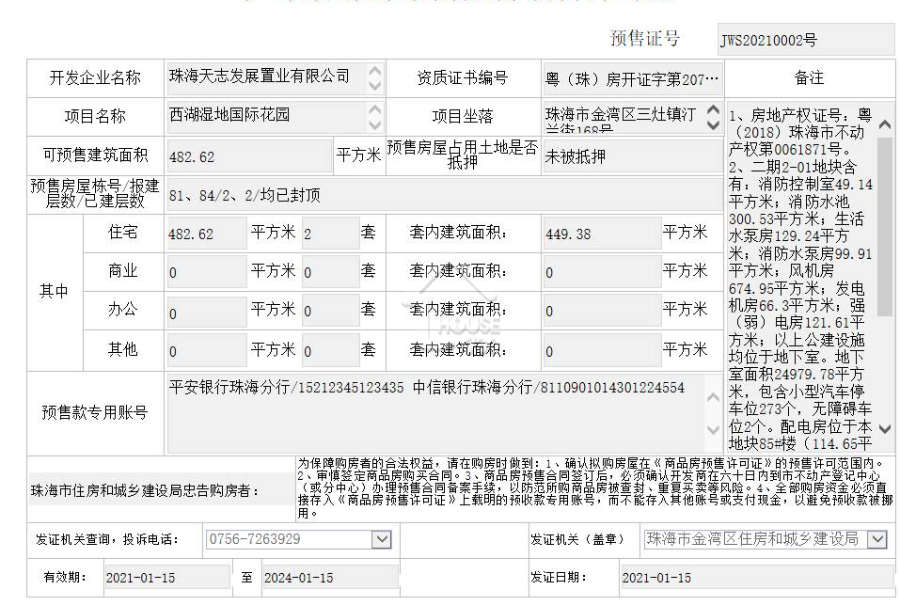The image size is (900, 600).
Task: Click the 资质证书编号 label
Action: tap(463, 78)
